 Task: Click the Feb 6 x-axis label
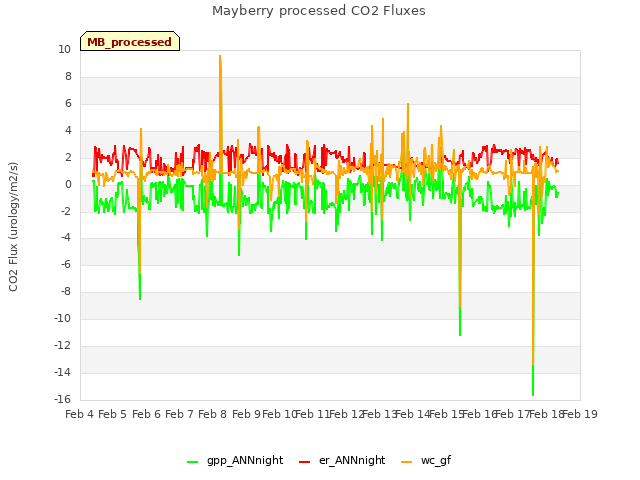tap(146, 414)
